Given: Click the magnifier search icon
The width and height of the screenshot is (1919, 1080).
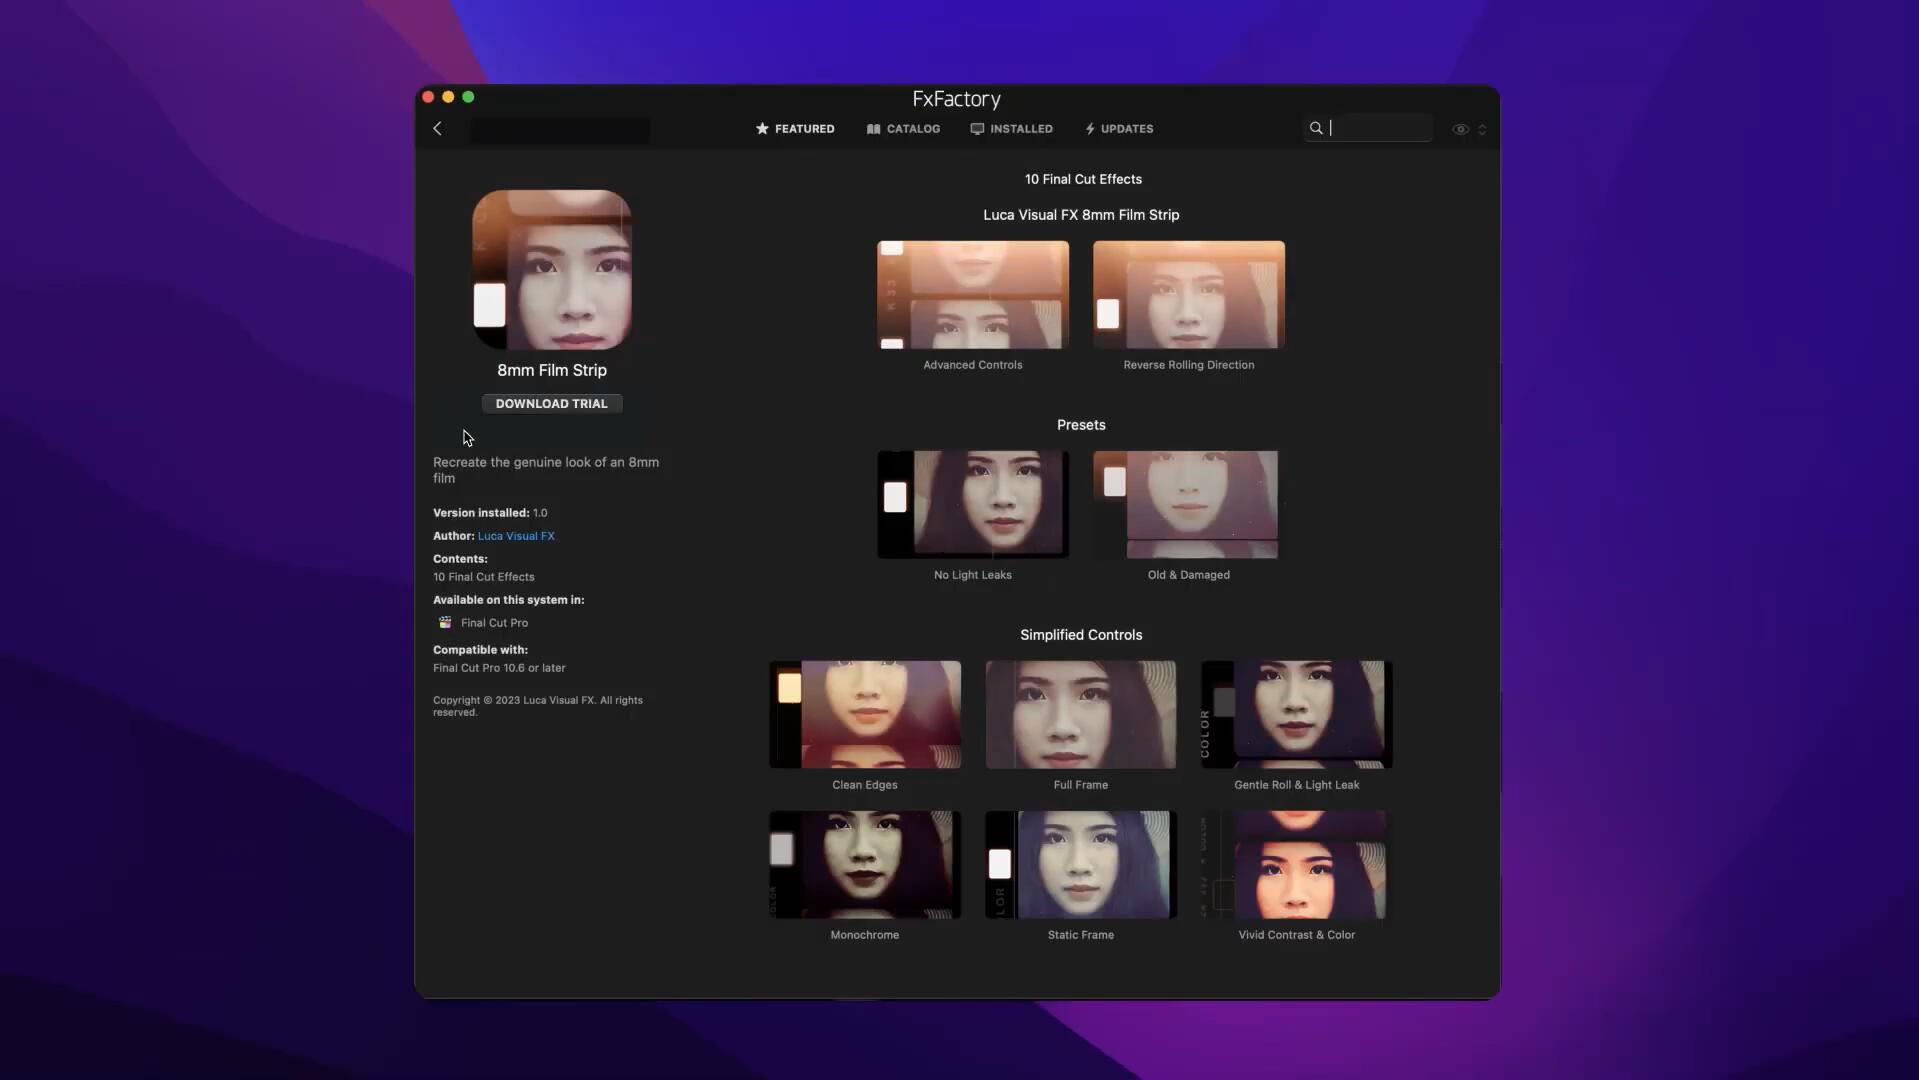Looking at the screenshot, I should coord(1316,128).
